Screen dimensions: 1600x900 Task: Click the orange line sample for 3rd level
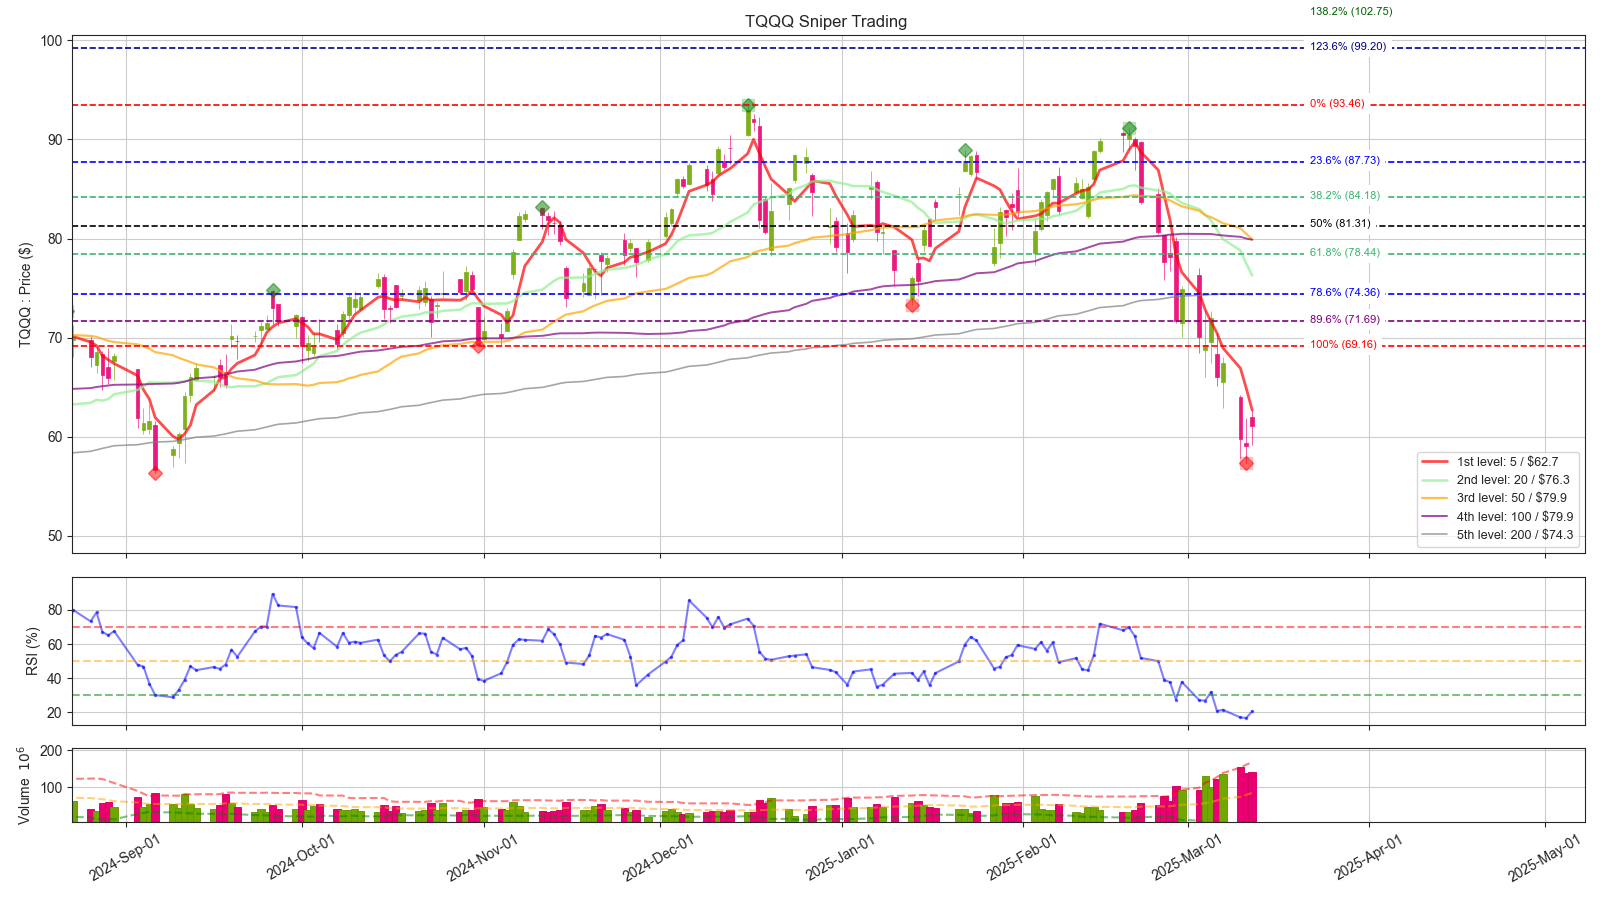click(x=1435, y=498)
